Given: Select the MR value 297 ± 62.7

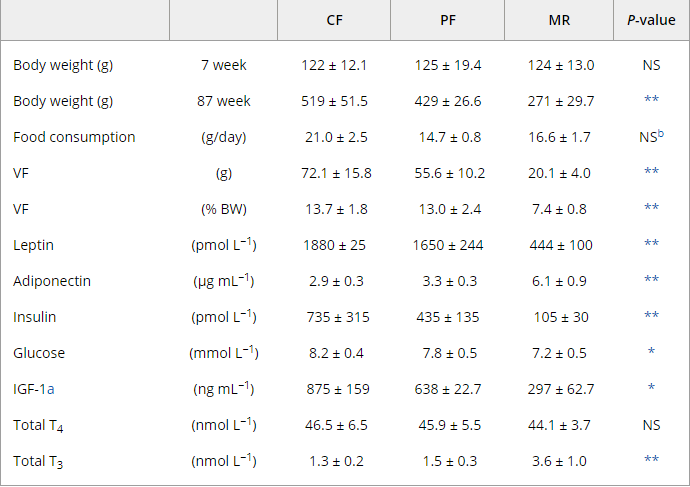Looking at the screenshot, I should tap(559, 390).
